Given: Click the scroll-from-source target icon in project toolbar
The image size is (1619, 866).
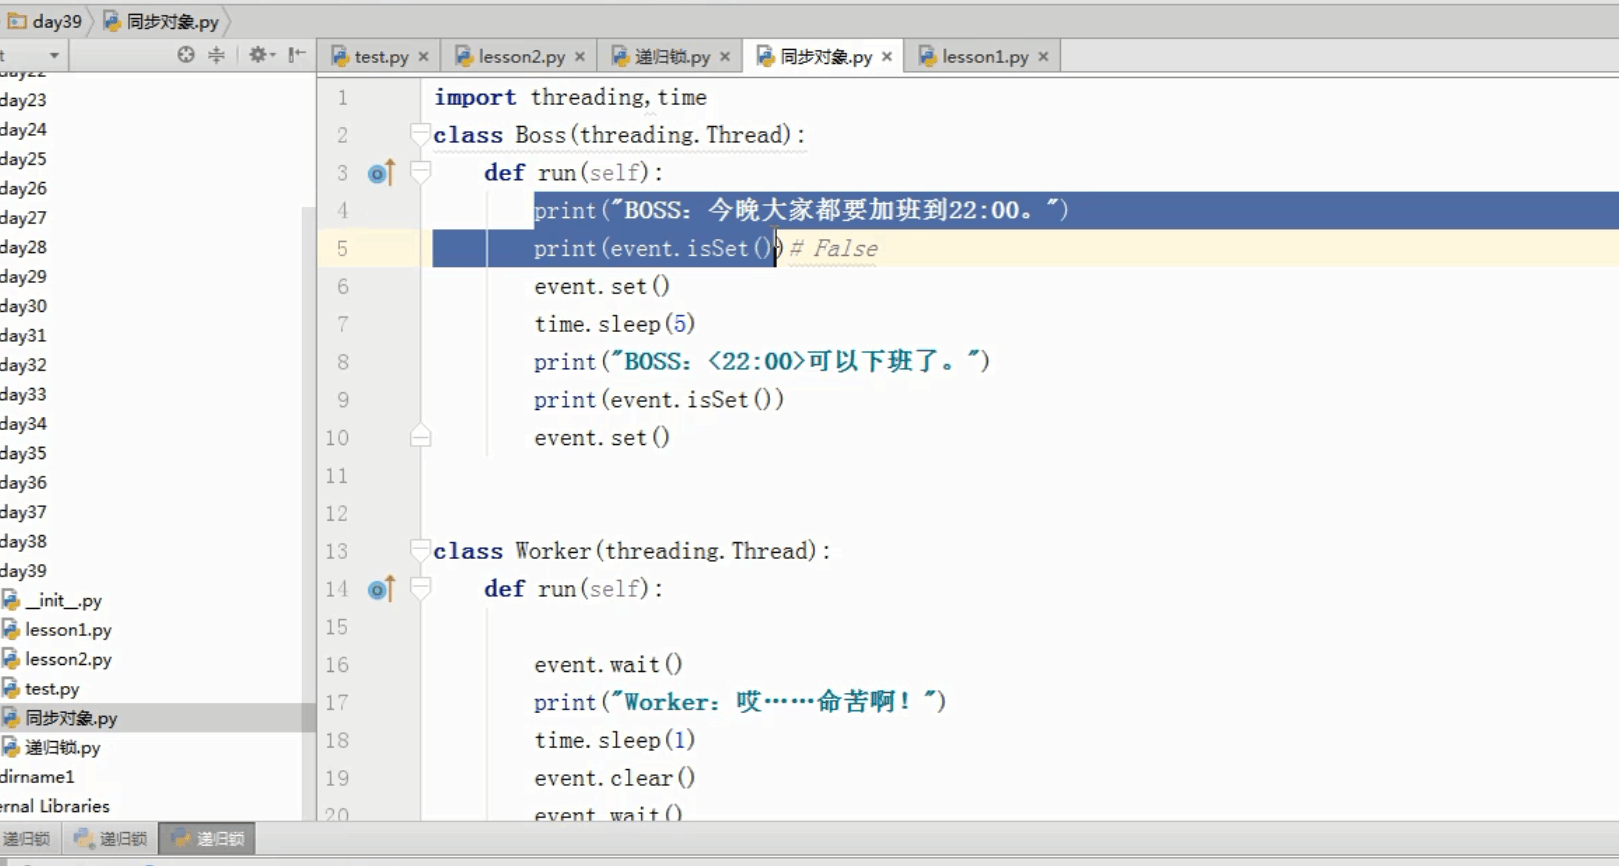Looking at the screenshot, I should (x=186, y=55).
